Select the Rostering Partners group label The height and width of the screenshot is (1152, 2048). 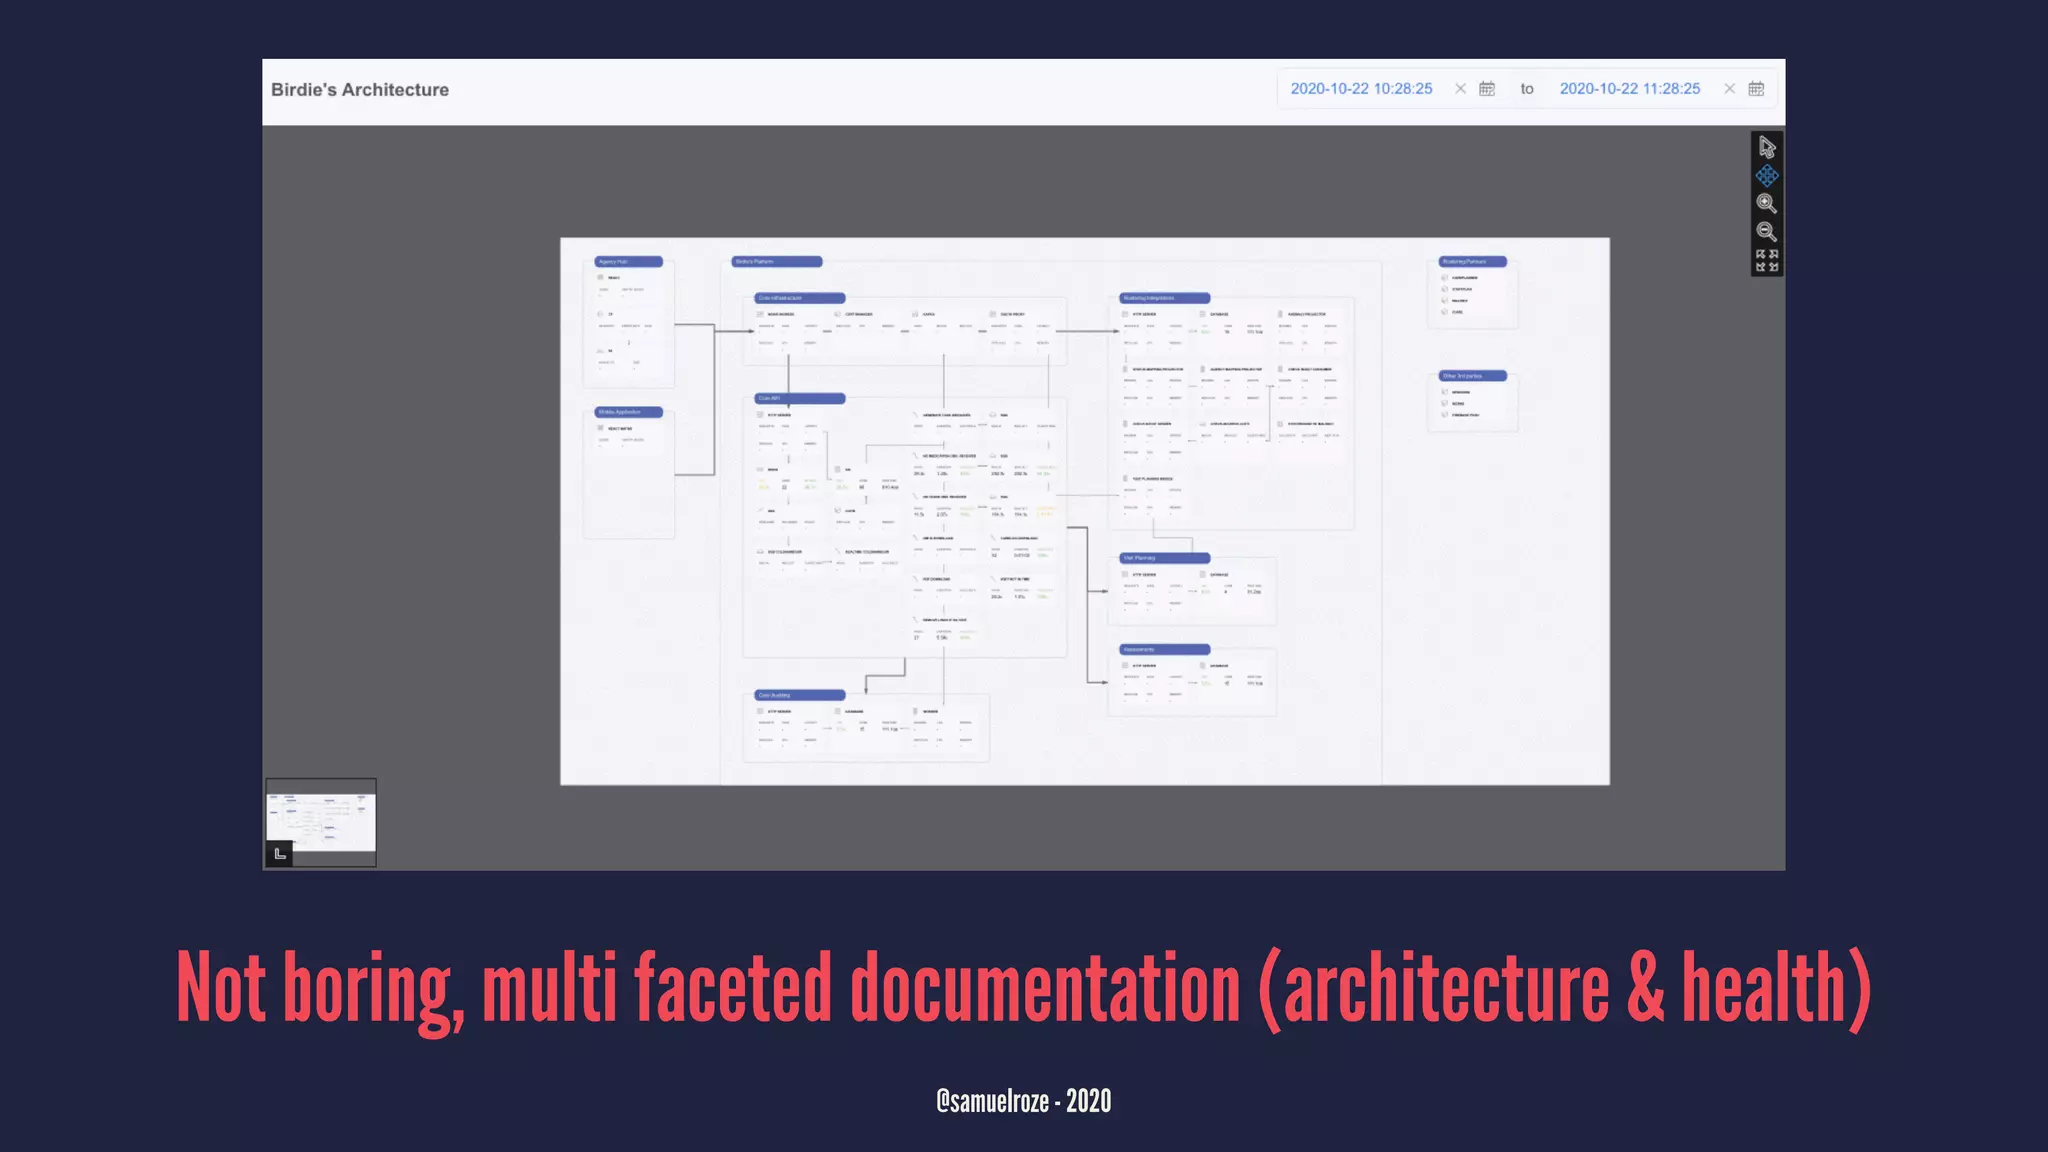click(x=1473, y=262)
